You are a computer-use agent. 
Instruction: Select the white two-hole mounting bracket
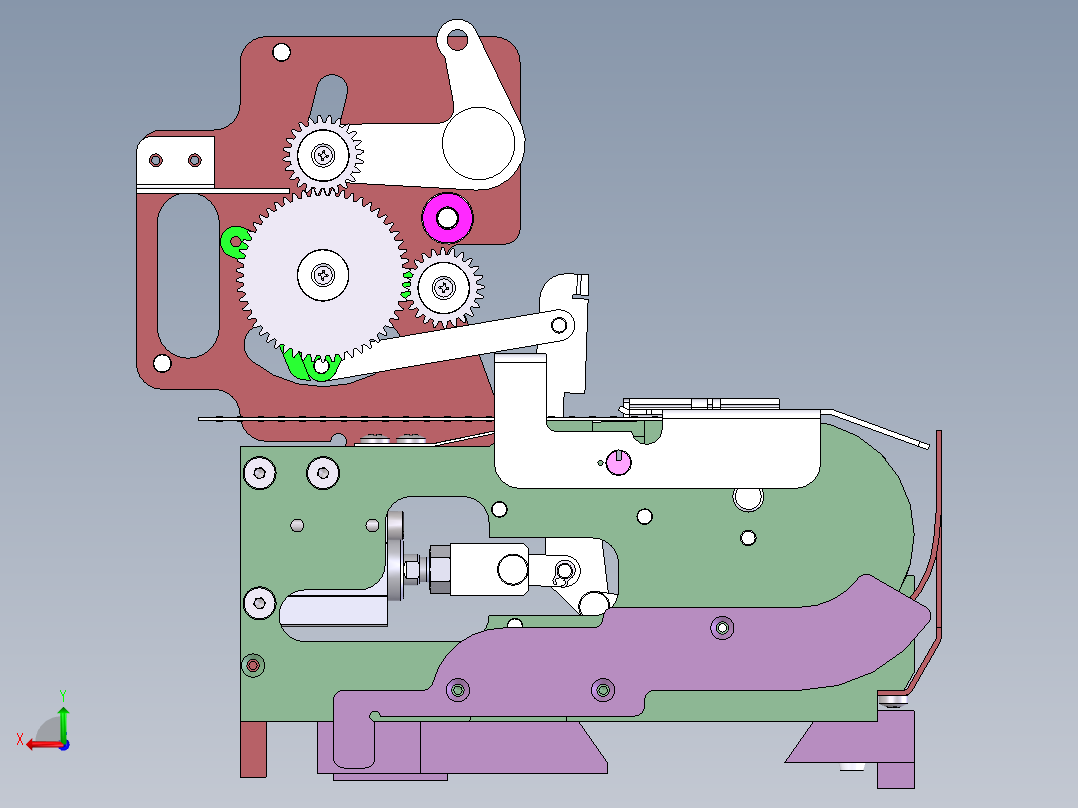tap(176, 164)
